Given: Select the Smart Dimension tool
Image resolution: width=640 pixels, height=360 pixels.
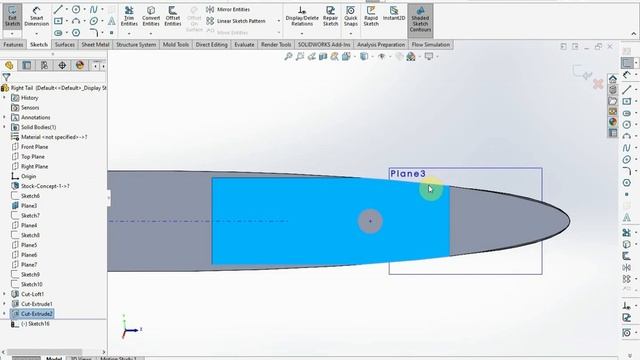Looking at the screenshot, I should click(x=36, y=16).
